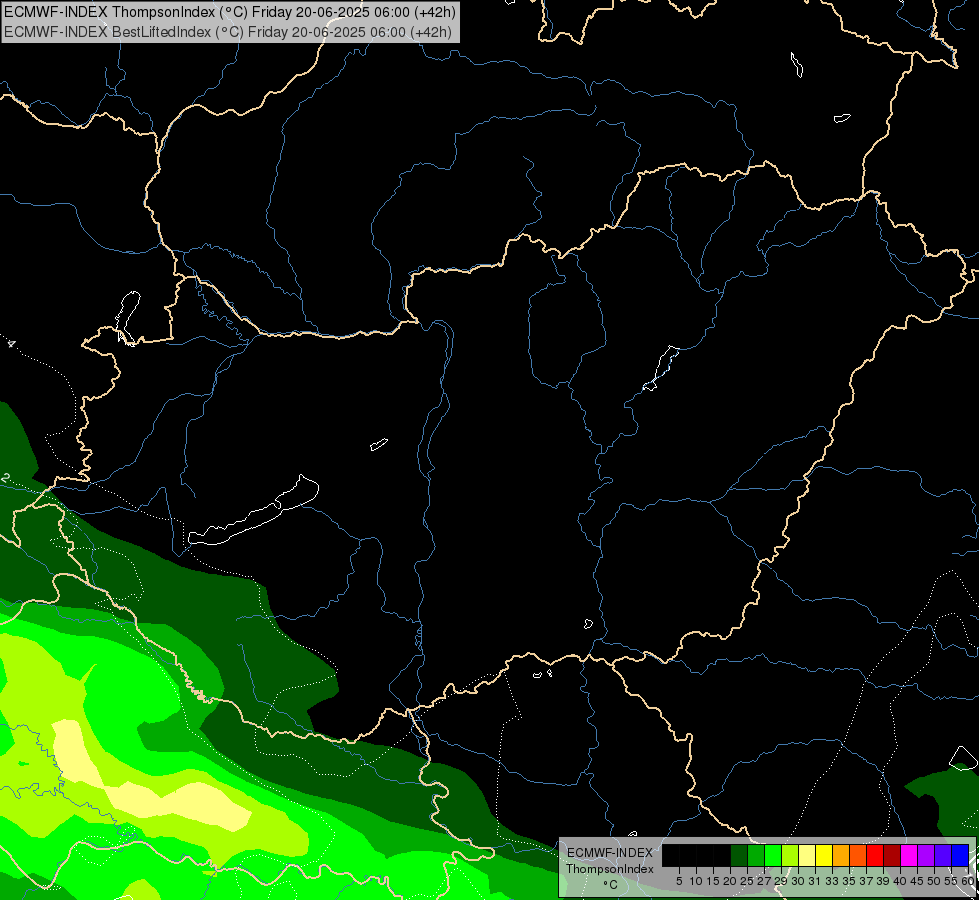
Task: Click the legend tick label '15'
Action: click(713, 881)
